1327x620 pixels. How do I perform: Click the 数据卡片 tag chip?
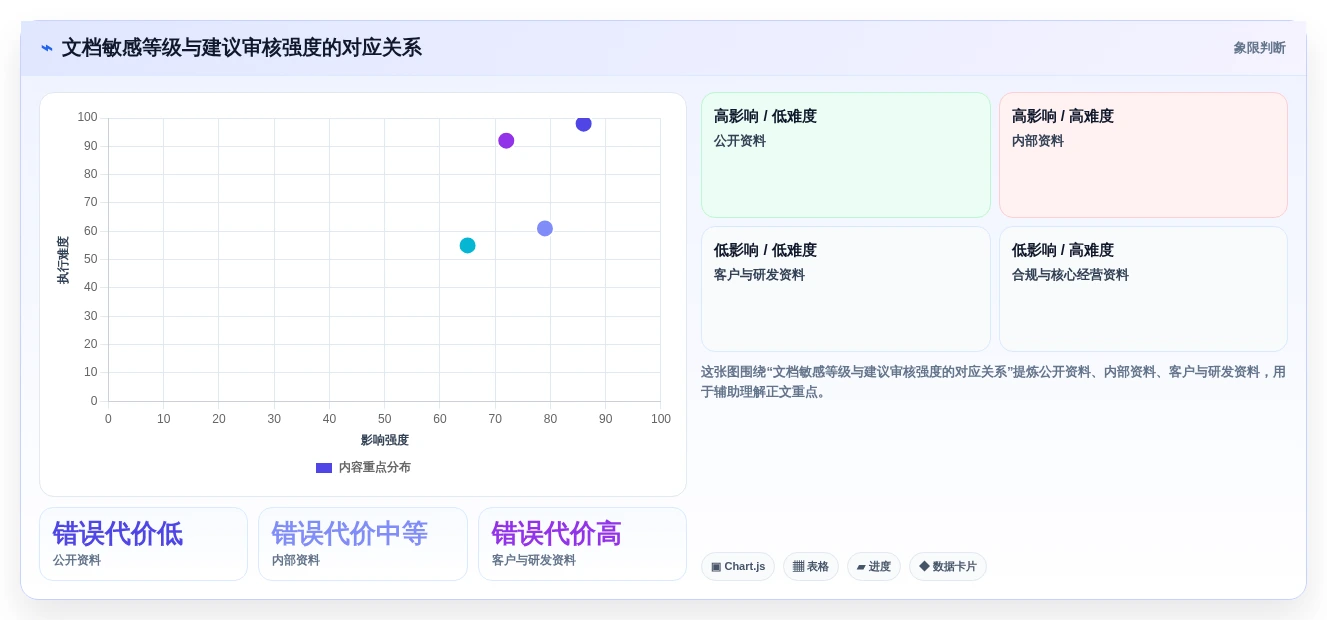(948, 567)
